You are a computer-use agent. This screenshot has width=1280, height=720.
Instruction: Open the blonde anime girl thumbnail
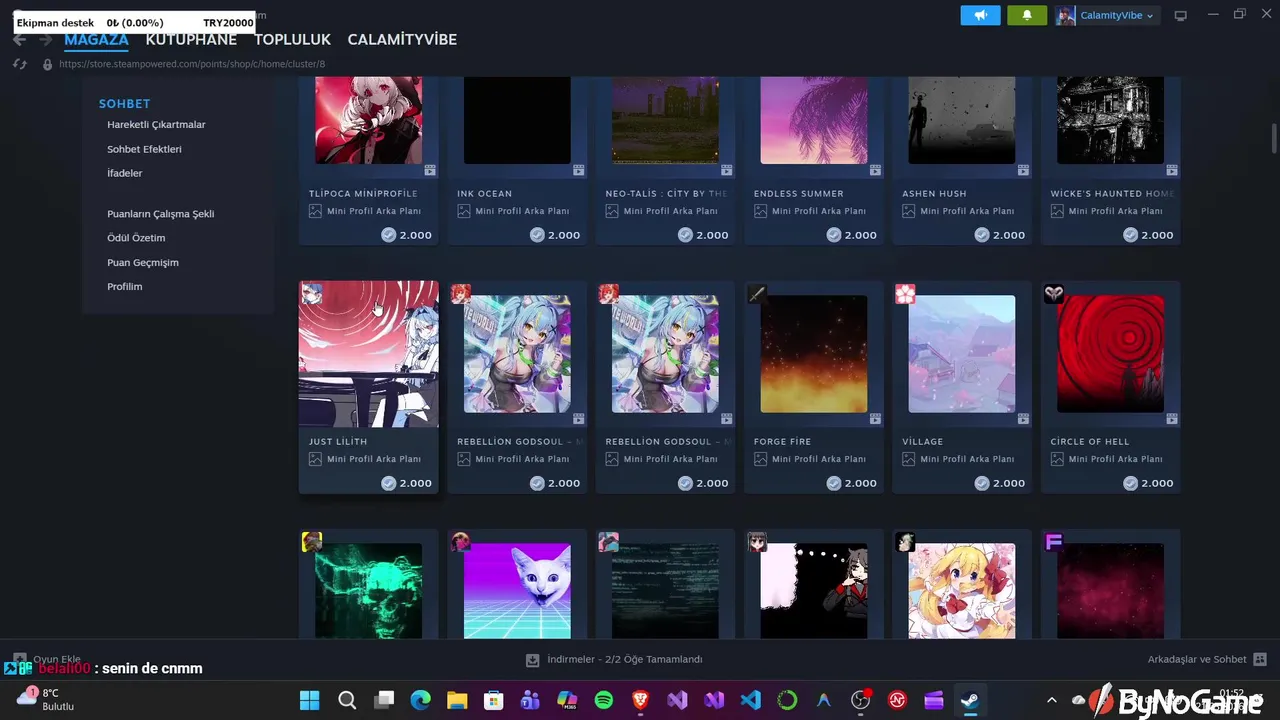point(961,591)
